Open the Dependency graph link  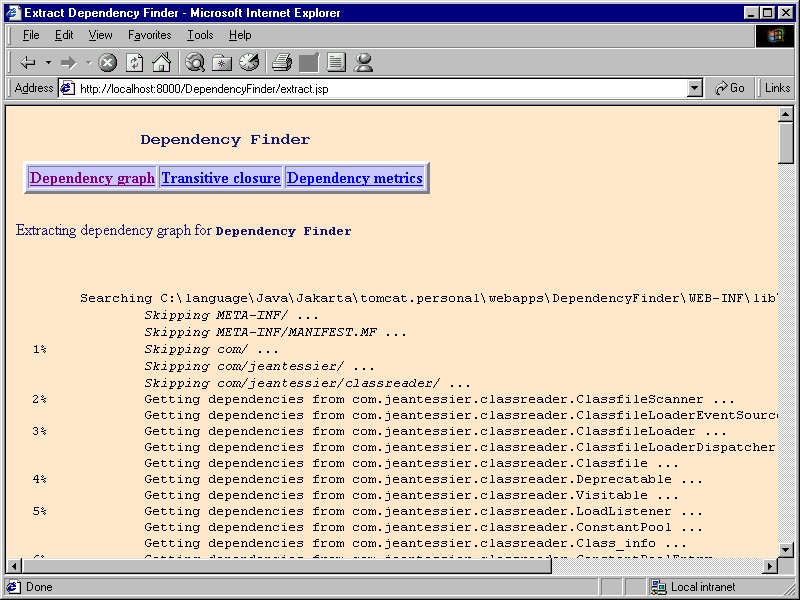point(92,178)
